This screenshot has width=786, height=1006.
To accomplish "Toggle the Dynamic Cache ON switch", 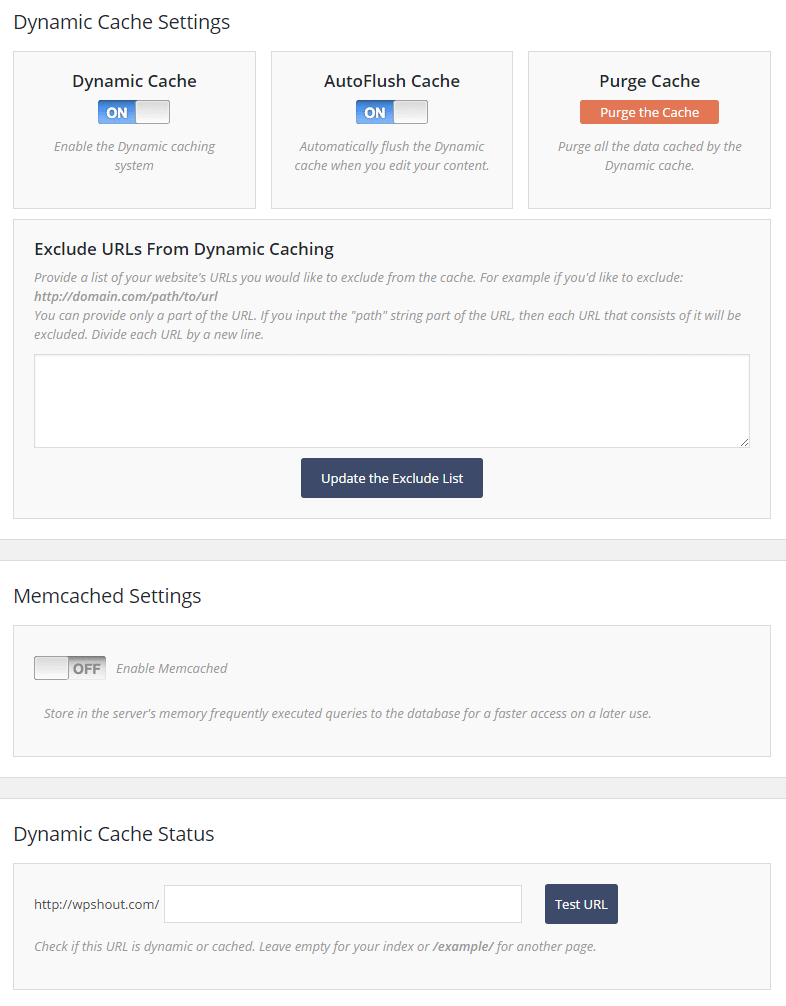I will [134, 112].
